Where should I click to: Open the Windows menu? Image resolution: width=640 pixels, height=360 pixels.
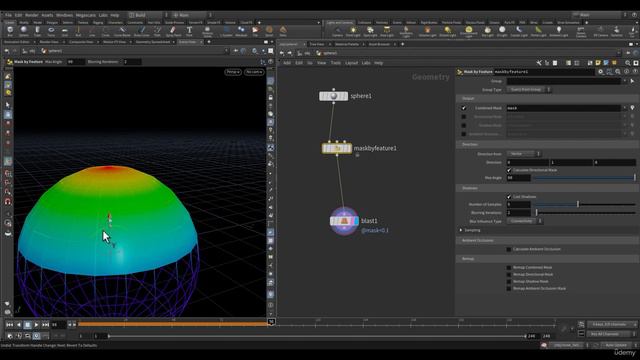64,15
